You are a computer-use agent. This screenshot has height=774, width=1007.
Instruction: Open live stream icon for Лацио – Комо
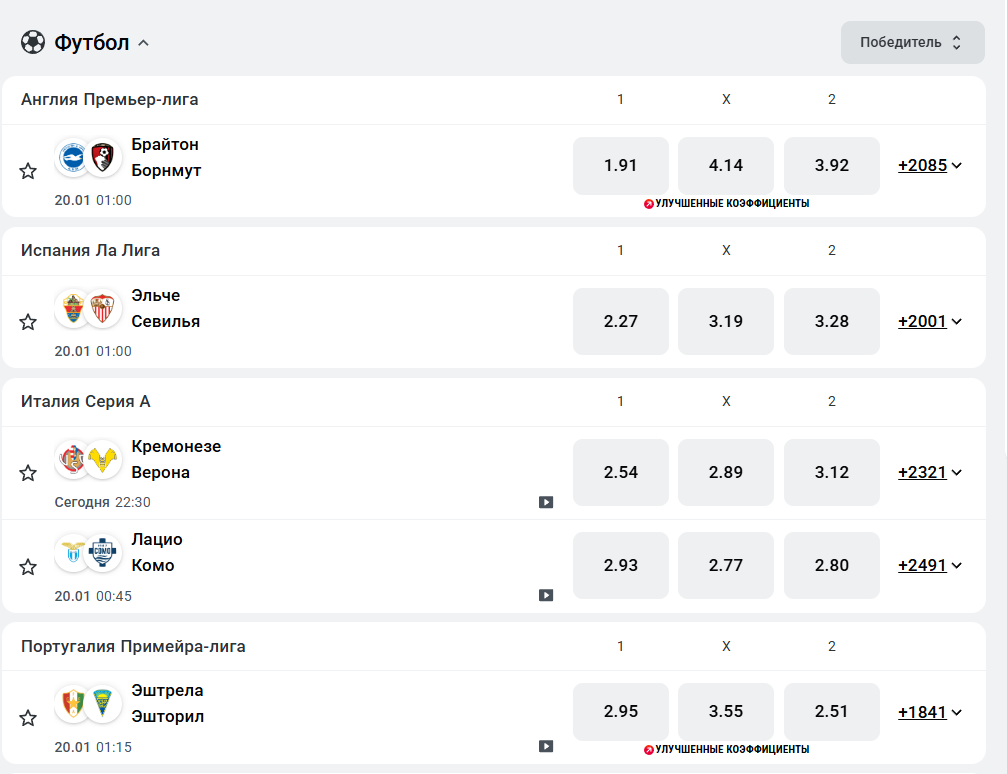click(x=546, y=595)
